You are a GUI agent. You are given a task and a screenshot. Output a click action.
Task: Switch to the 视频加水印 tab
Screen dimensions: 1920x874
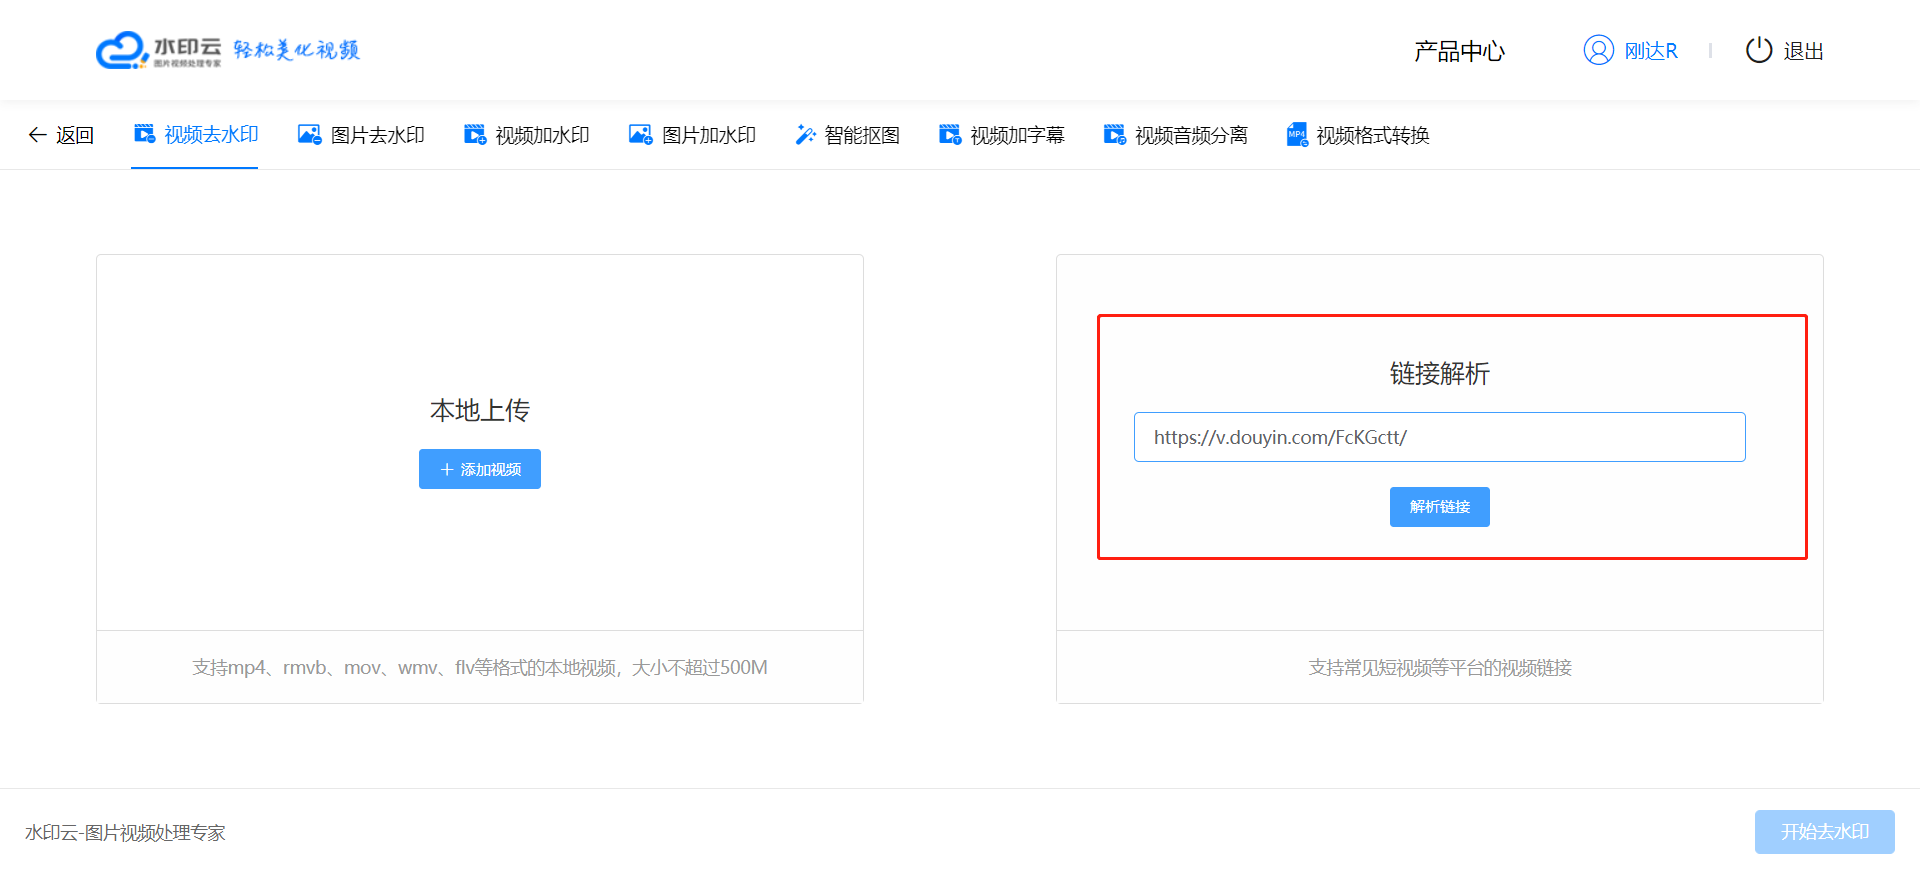(x=527, y=135)
